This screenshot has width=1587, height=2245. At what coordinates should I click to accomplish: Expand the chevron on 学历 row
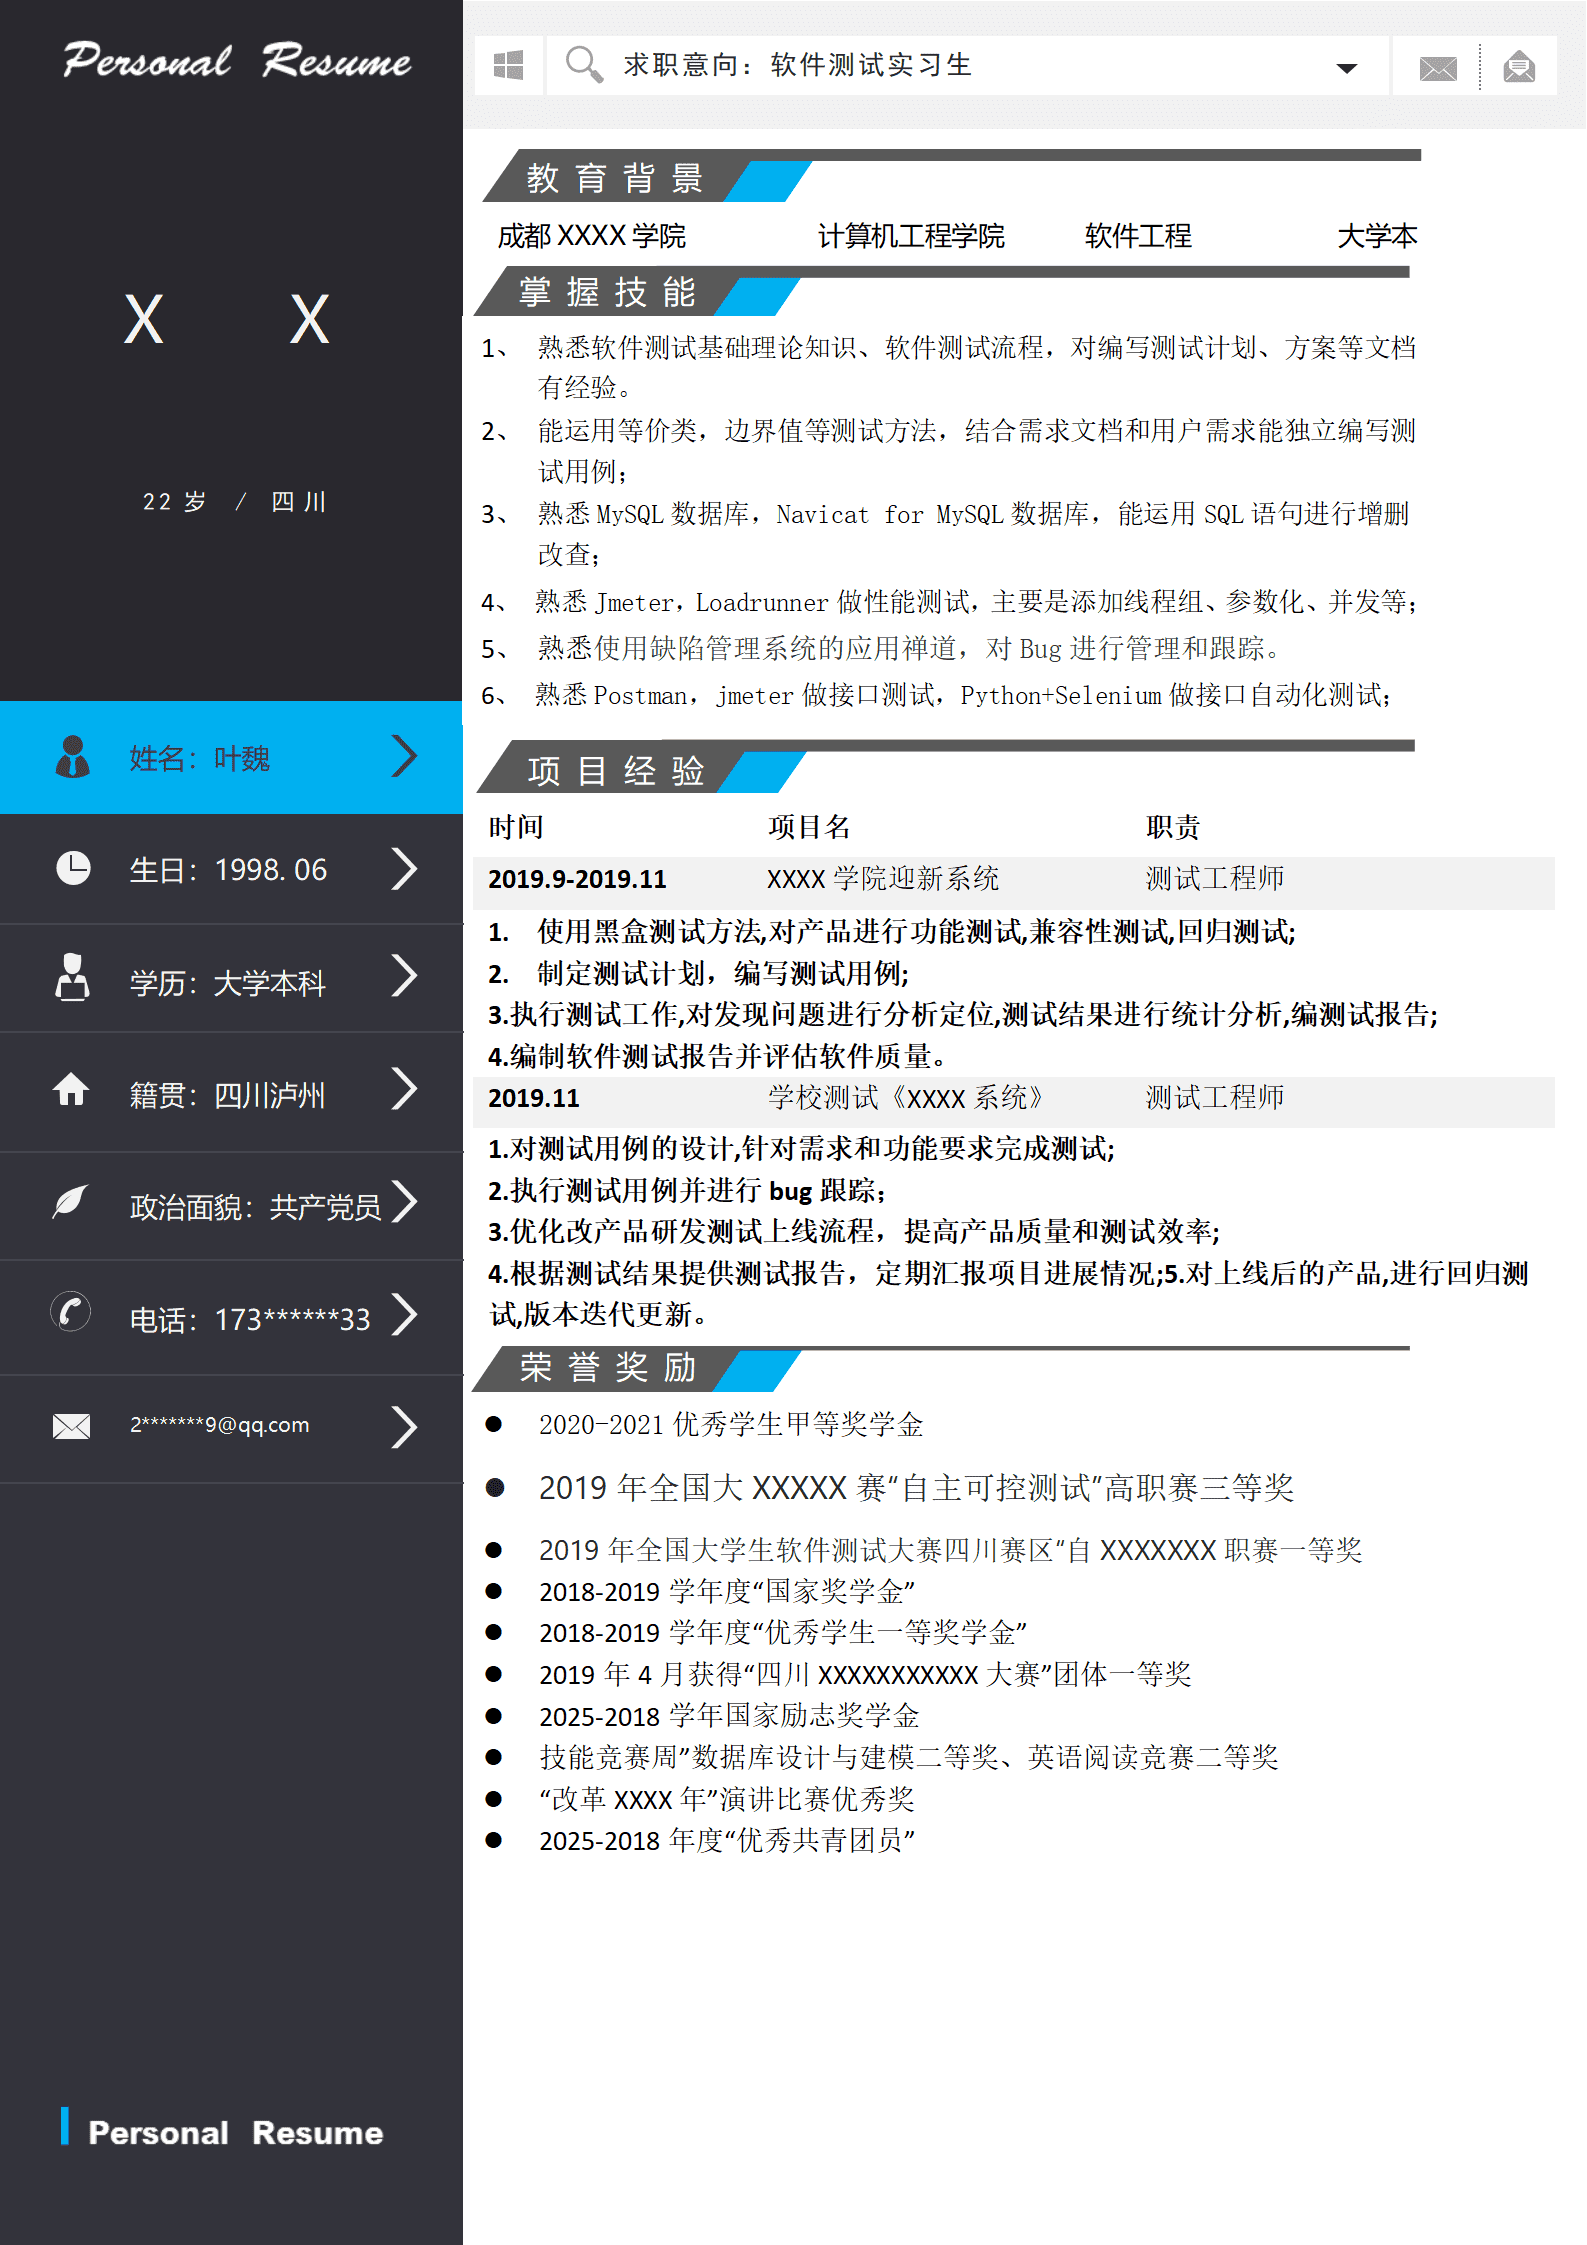pos(404,976)
